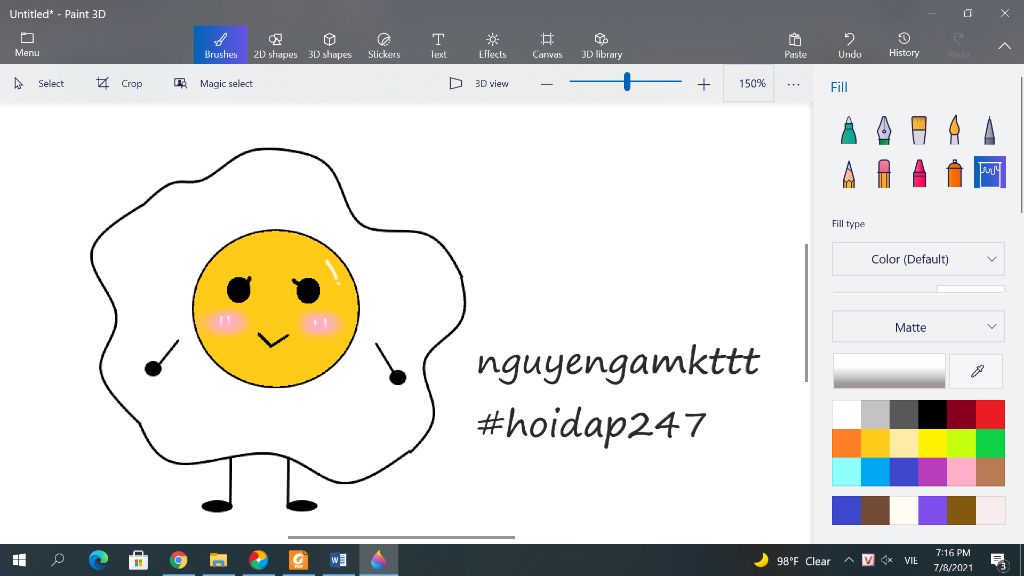The width and height of the screenshot is (1024, 576).
Task: Browse the 3D library
Action: (x=601, y=44)
